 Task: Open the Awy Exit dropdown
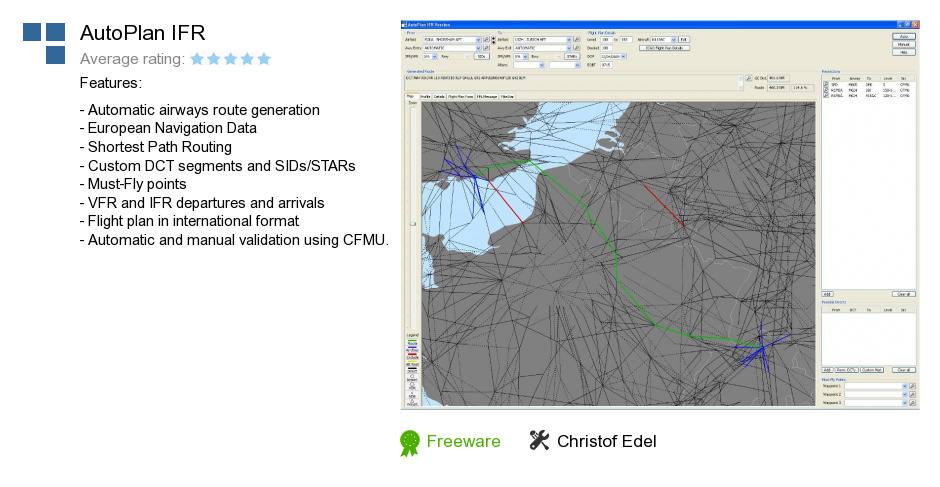[x=569, y=48]
